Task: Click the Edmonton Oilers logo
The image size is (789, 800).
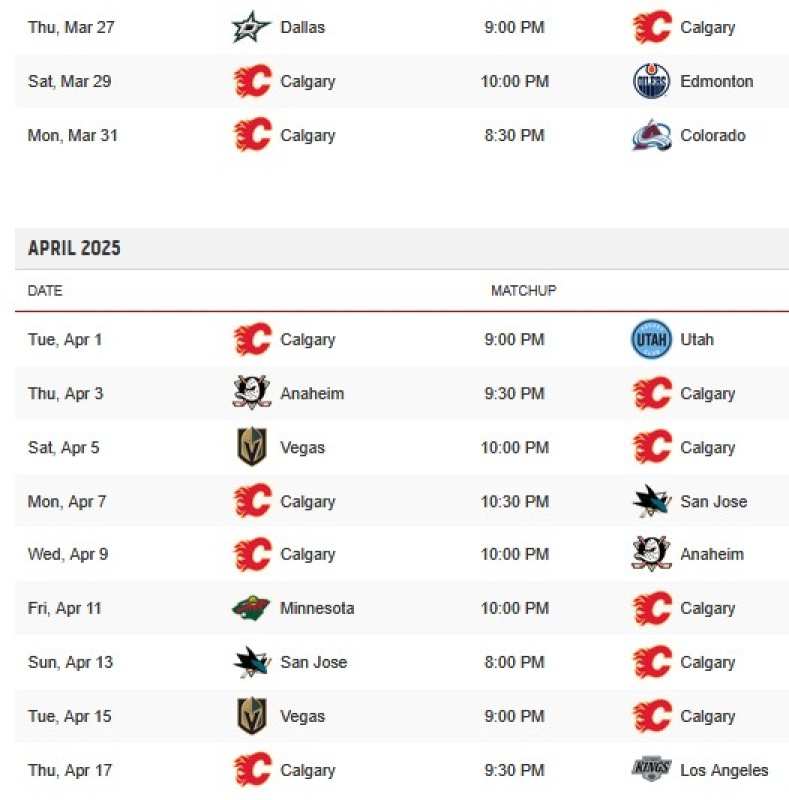Action: coord(651,81)
